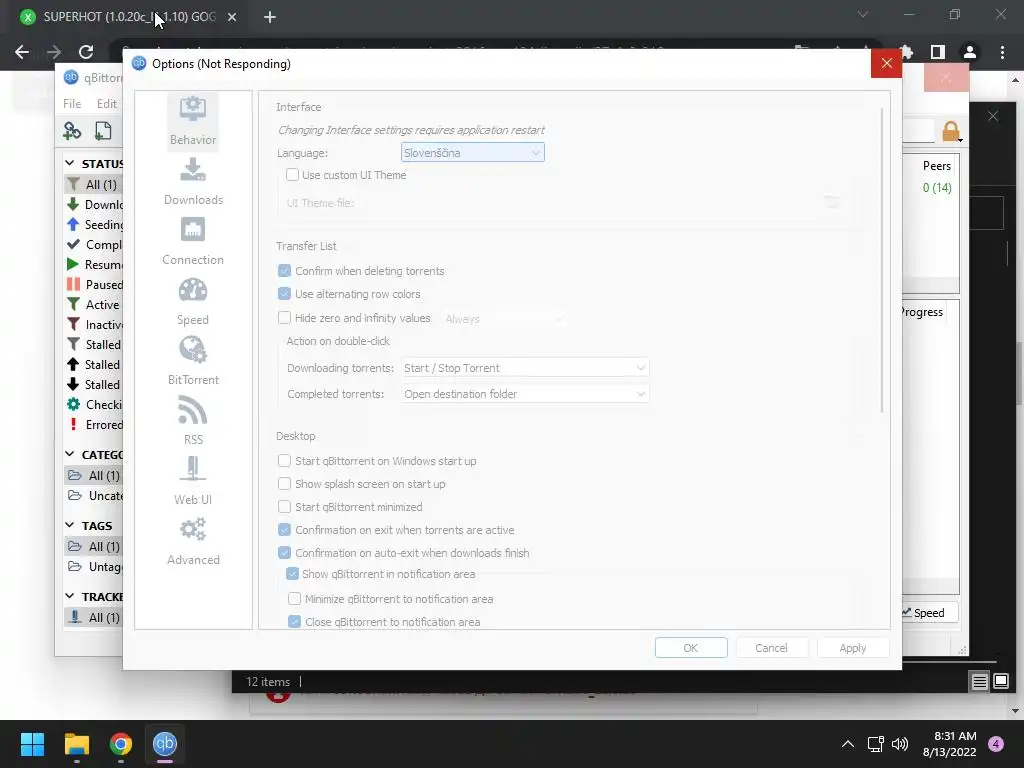
Task: Toggle Confirm when deleting torrents
Action: coord(284,271)
